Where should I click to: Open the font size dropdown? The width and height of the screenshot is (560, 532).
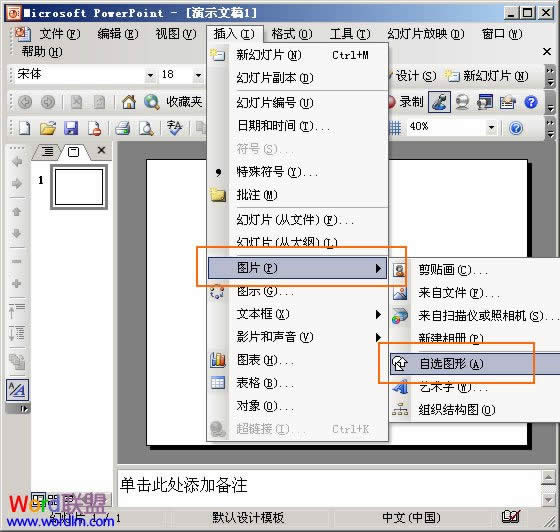198,75
